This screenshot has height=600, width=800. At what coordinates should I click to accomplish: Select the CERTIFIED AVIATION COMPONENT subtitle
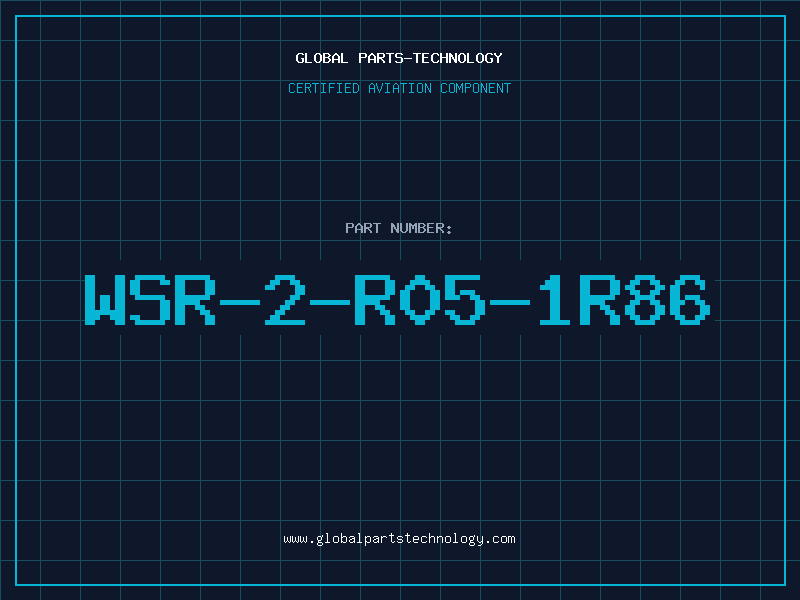[399, 88]
